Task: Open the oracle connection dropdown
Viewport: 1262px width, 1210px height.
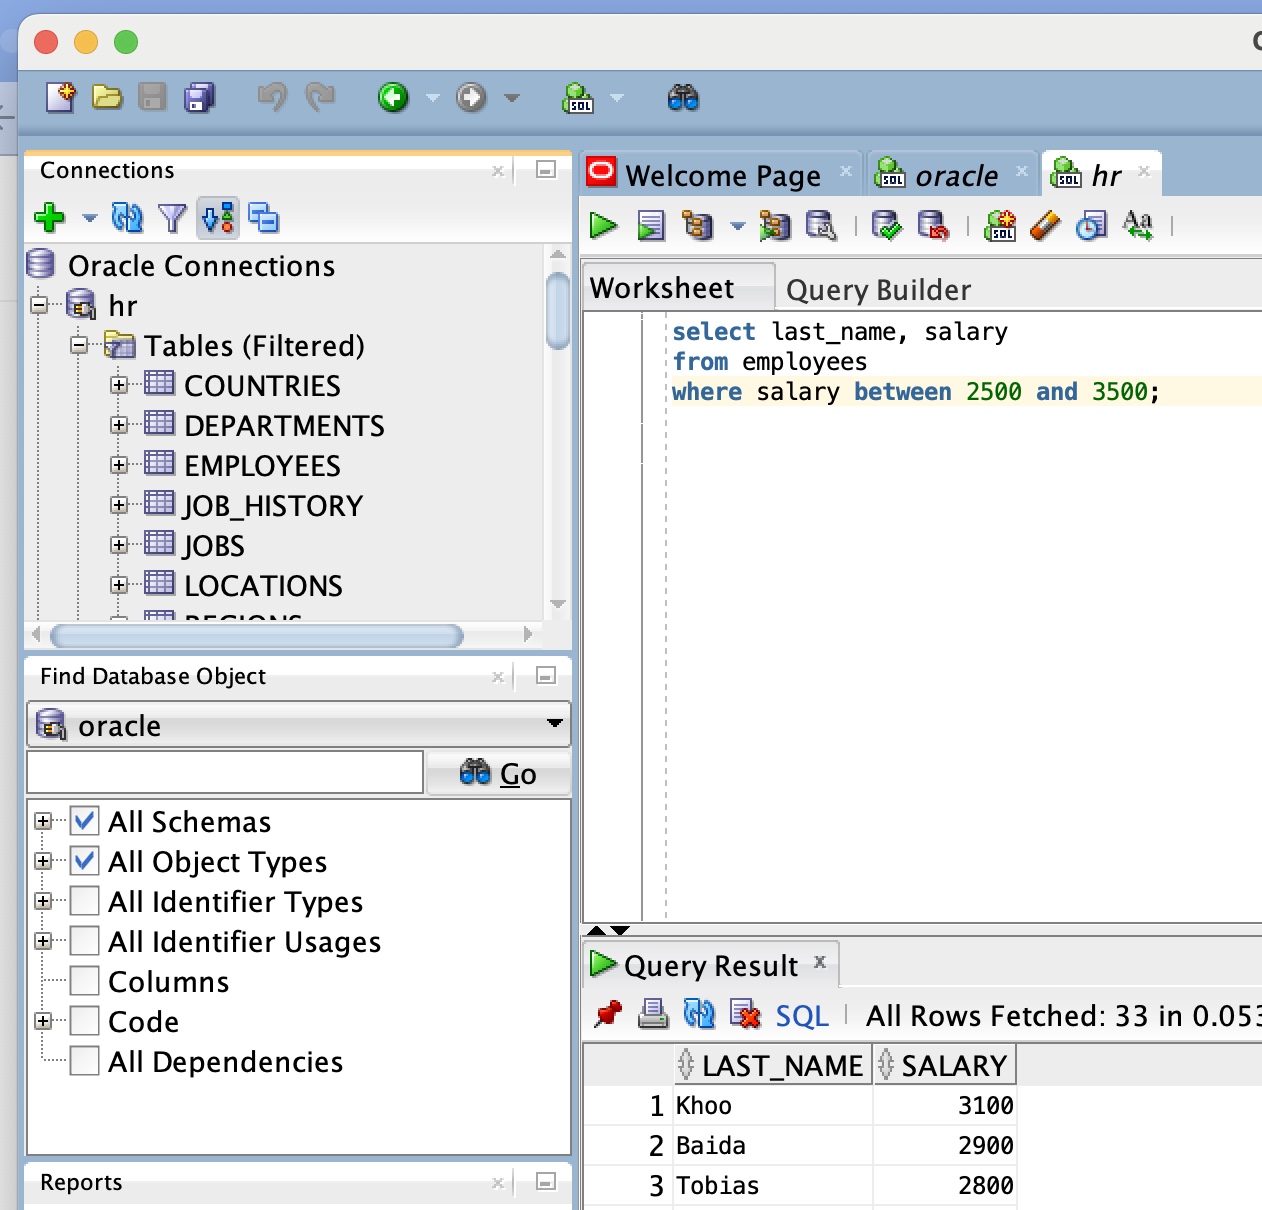Action: point(299,725)
